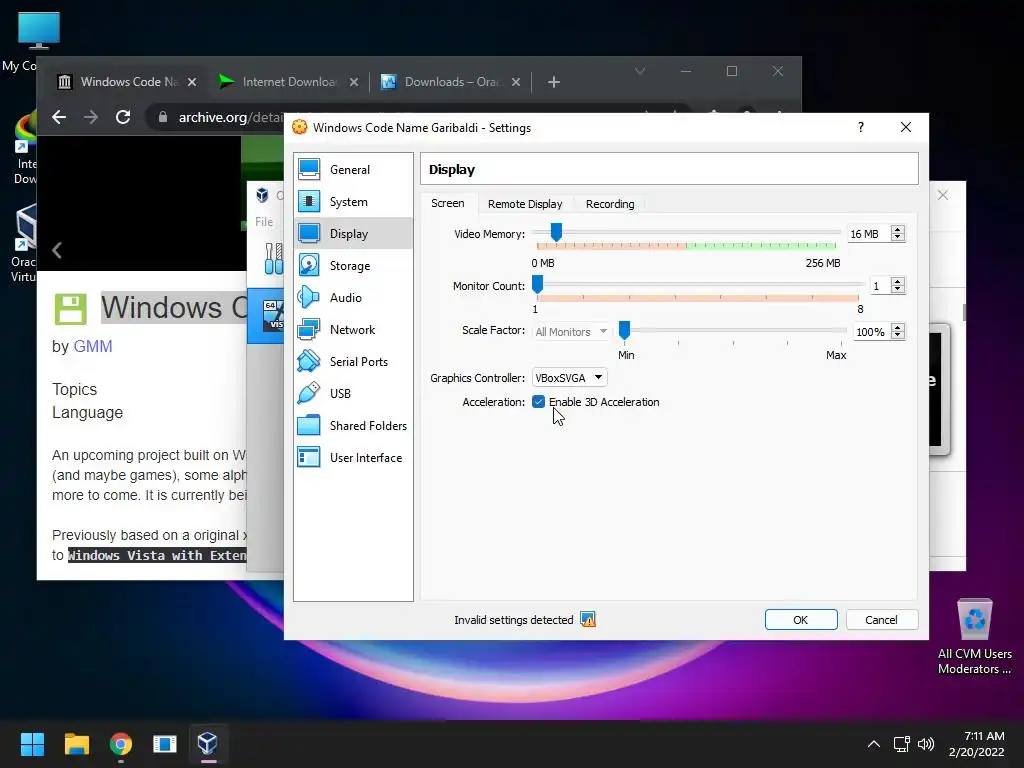The width and height of the screenshot is (1024, 768).
Task: Open the User Interface settings category
Action: tap(353, 458)
